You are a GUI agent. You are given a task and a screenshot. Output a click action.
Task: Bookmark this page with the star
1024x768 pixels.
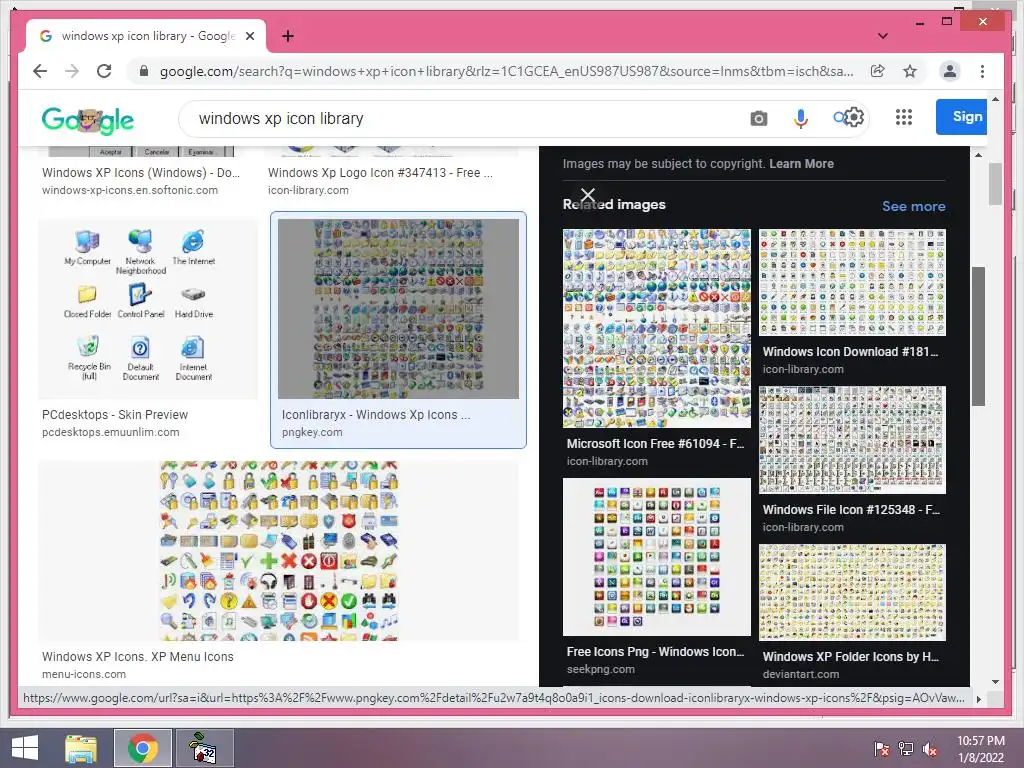tap(910, 71)
